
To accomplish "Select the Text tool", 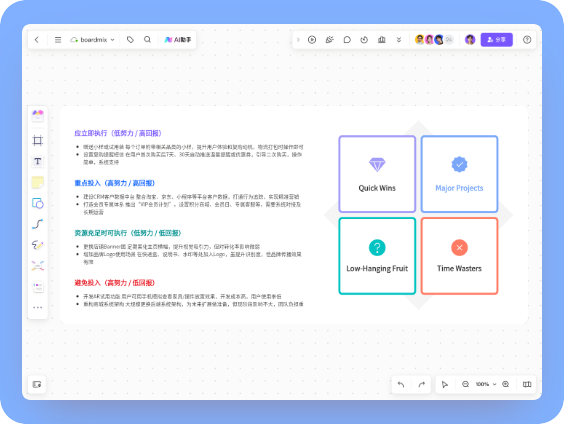I will click(37, 161).
